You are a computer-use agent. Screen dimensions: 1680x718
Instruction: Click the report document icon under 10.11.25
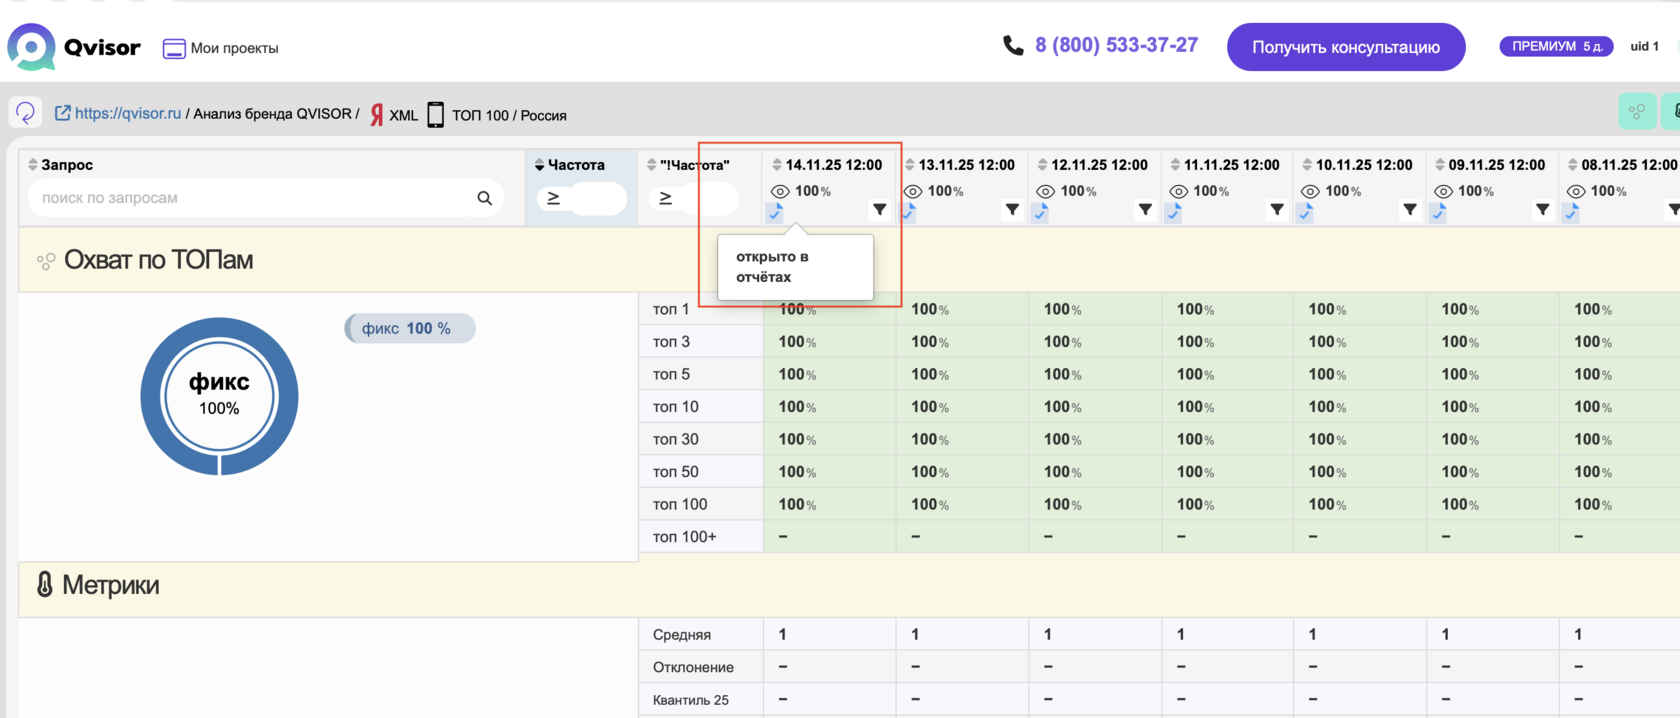click(1305, 212)
